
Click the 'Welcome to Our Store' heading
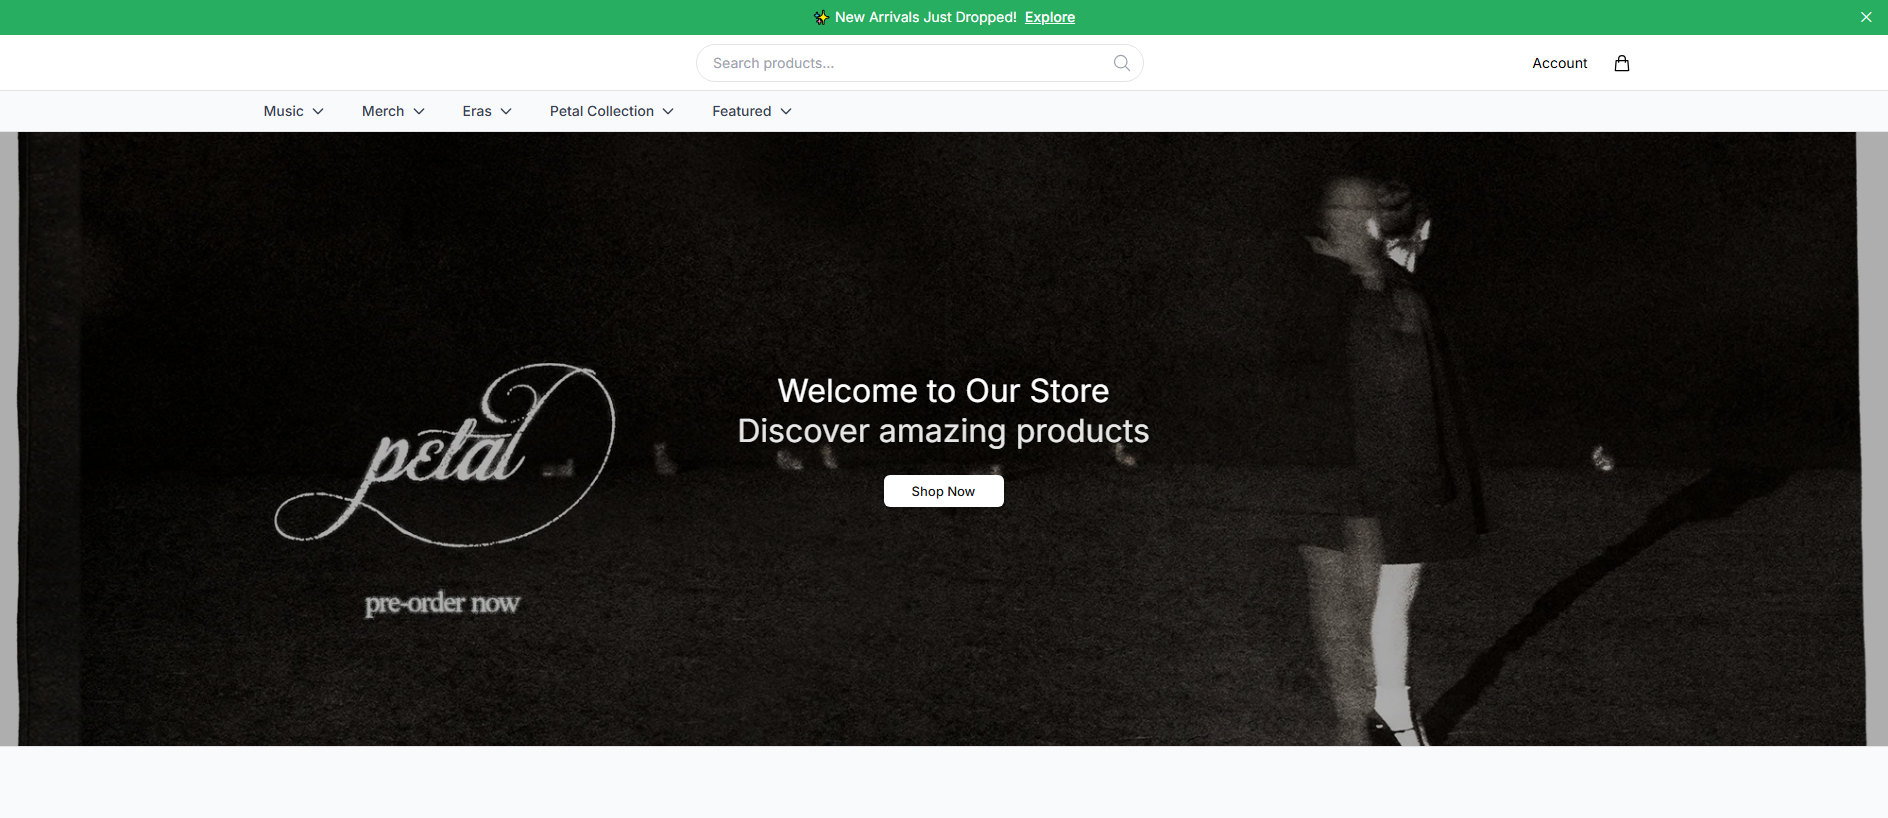tap(943, 391)
